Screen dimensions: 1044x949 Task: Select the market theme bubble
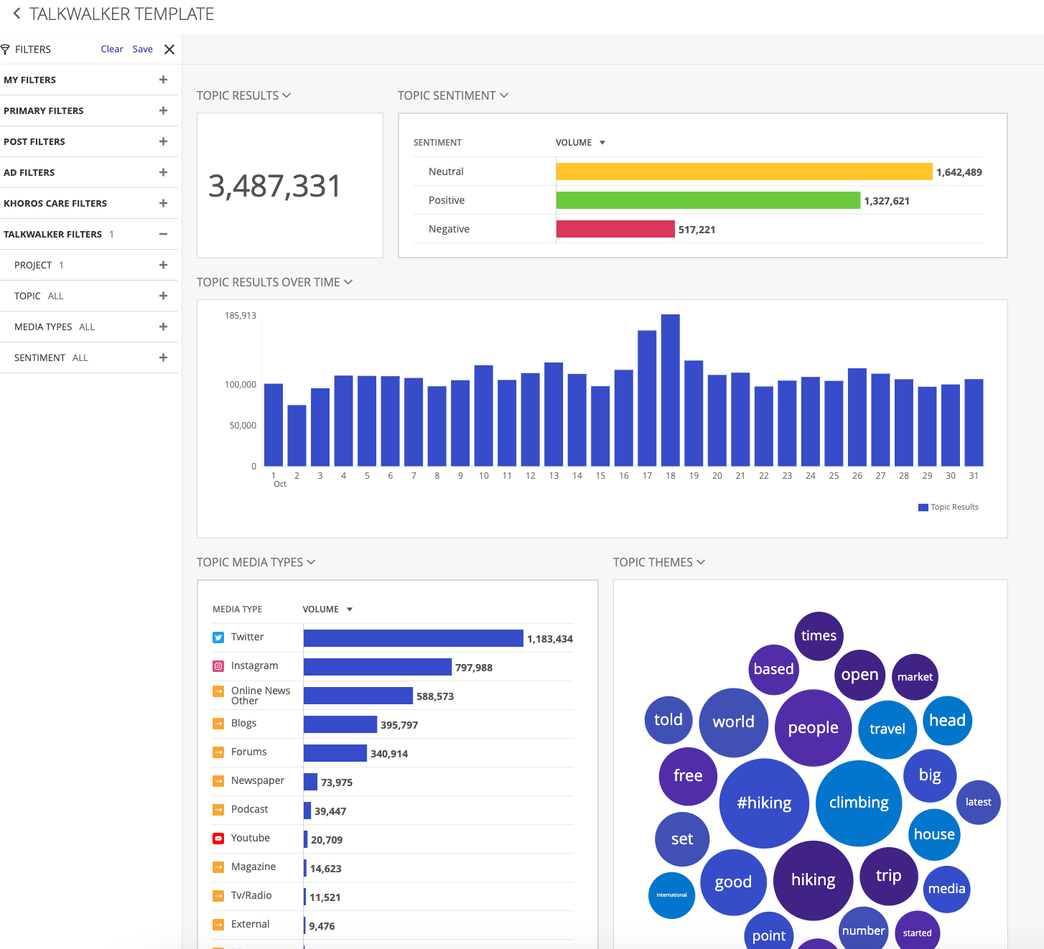pyautogui.click(x=915, y=677)
